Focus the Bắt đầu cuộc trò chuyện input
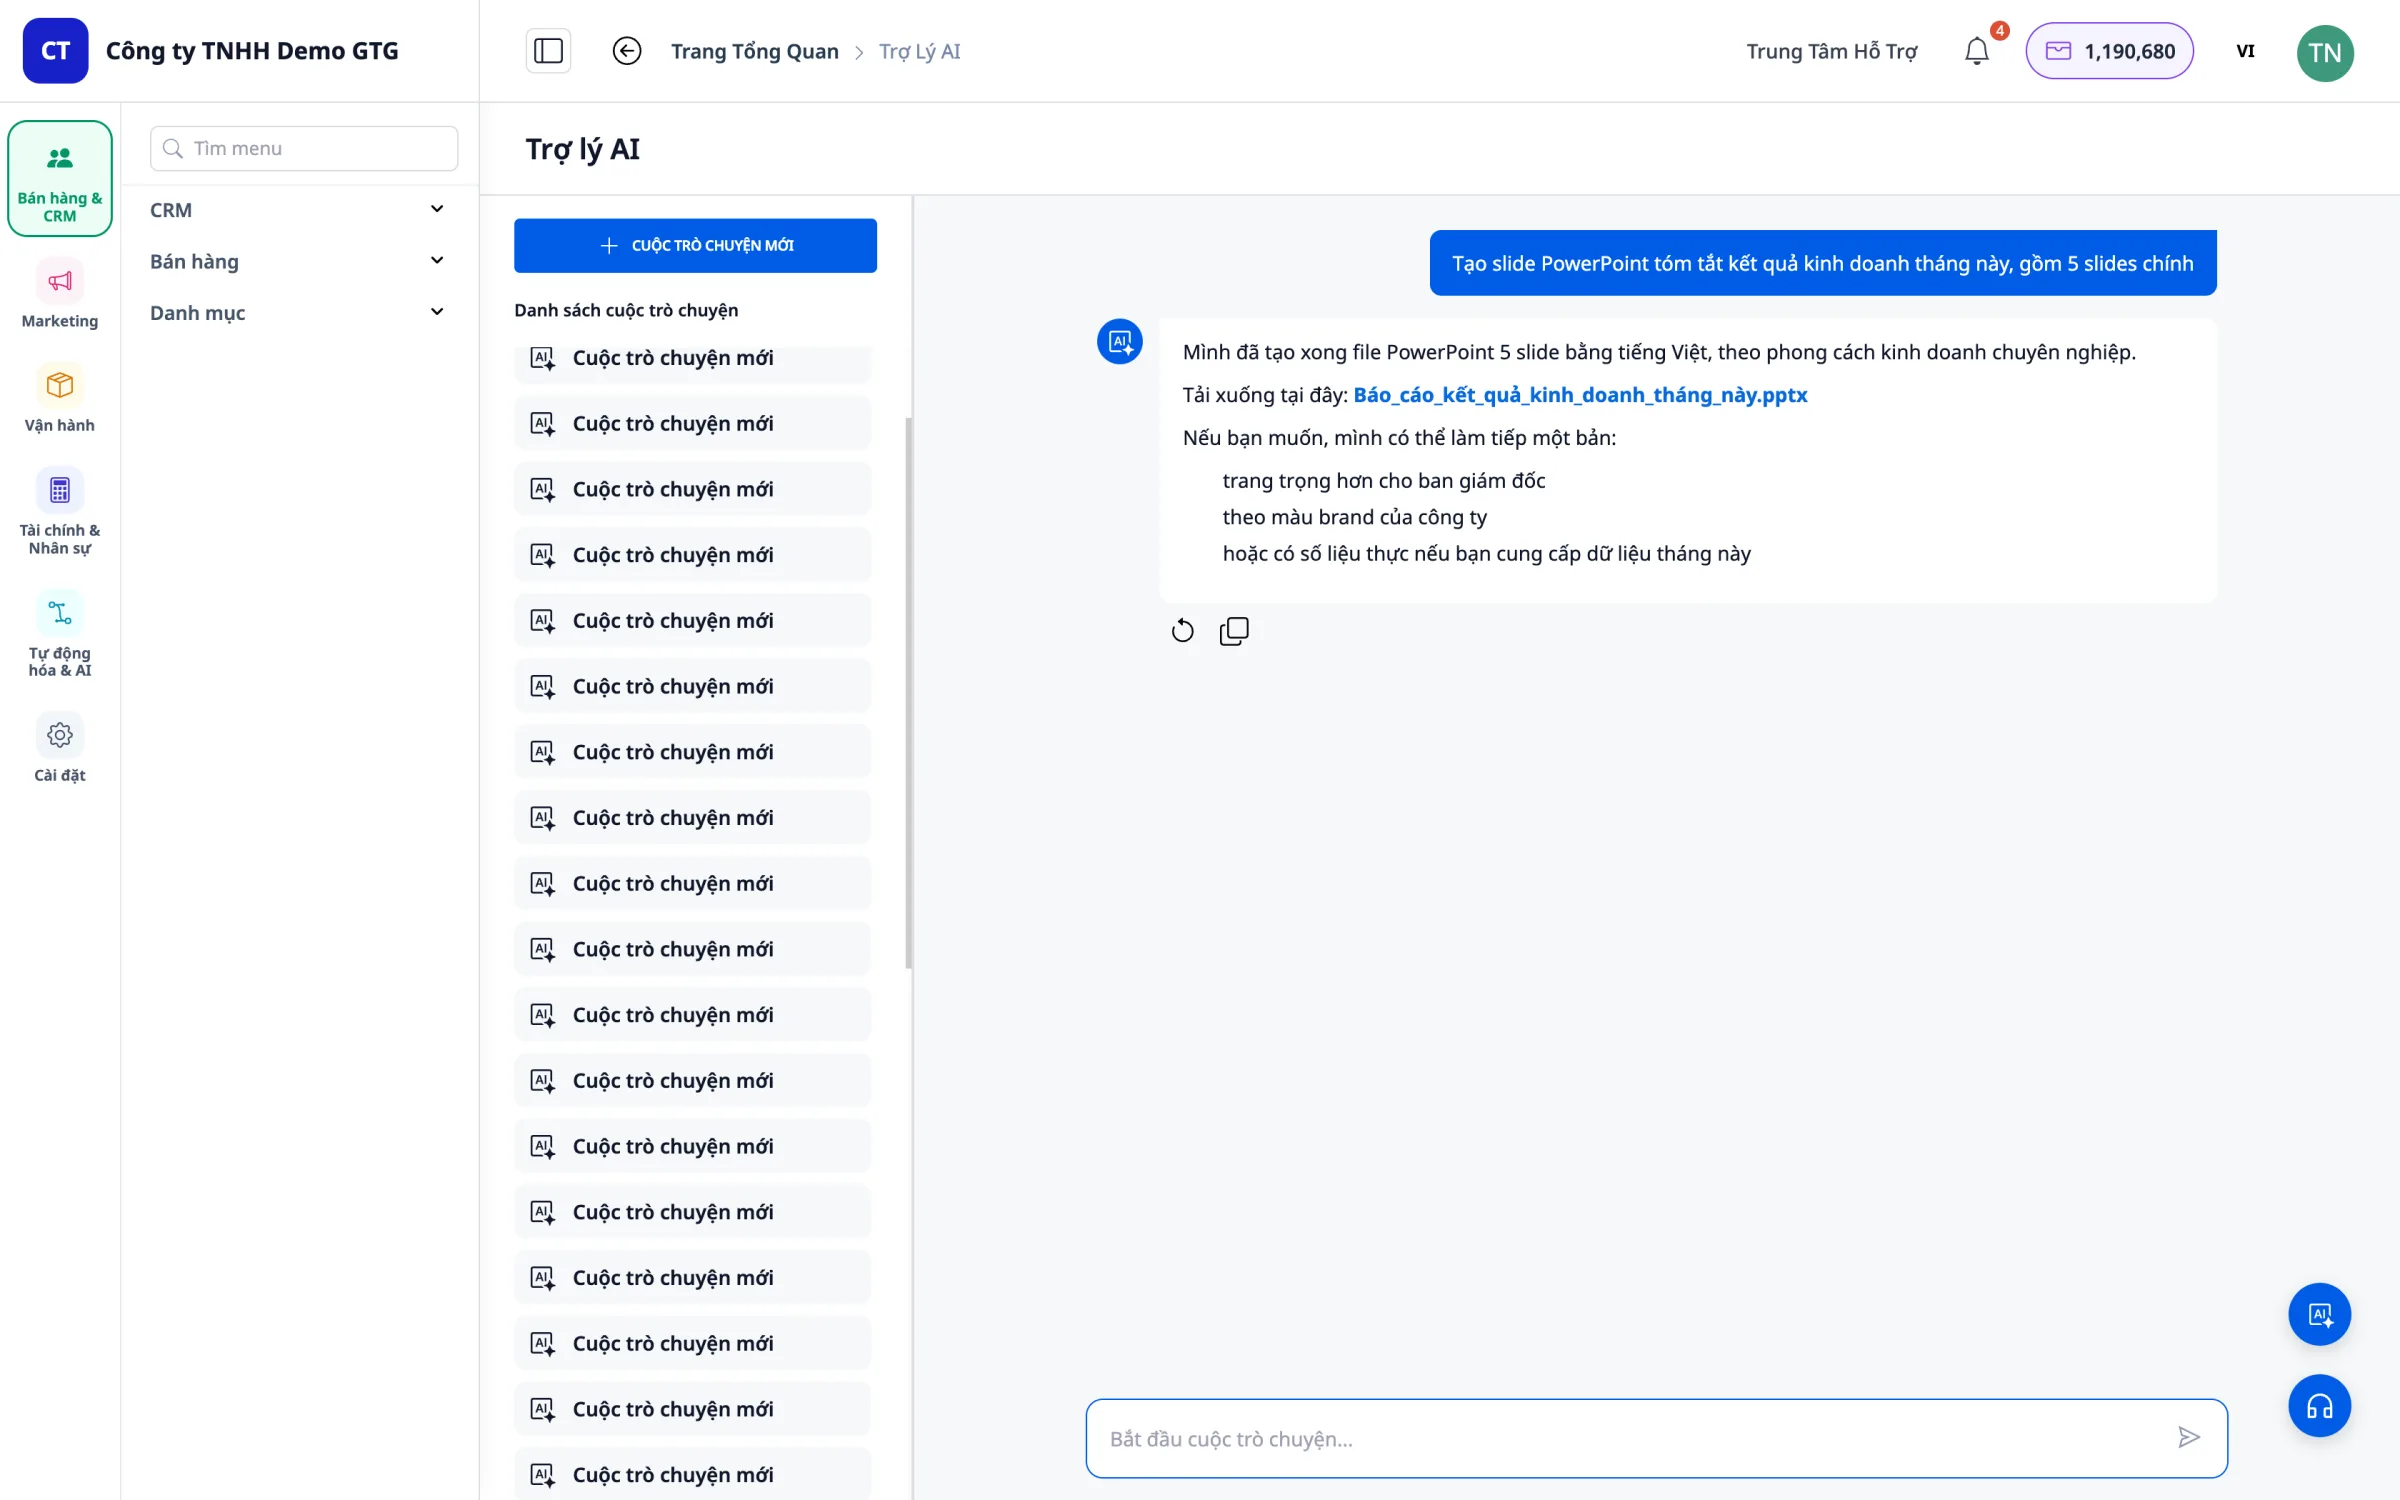2400x1500 pixels. (1656, 1438)
